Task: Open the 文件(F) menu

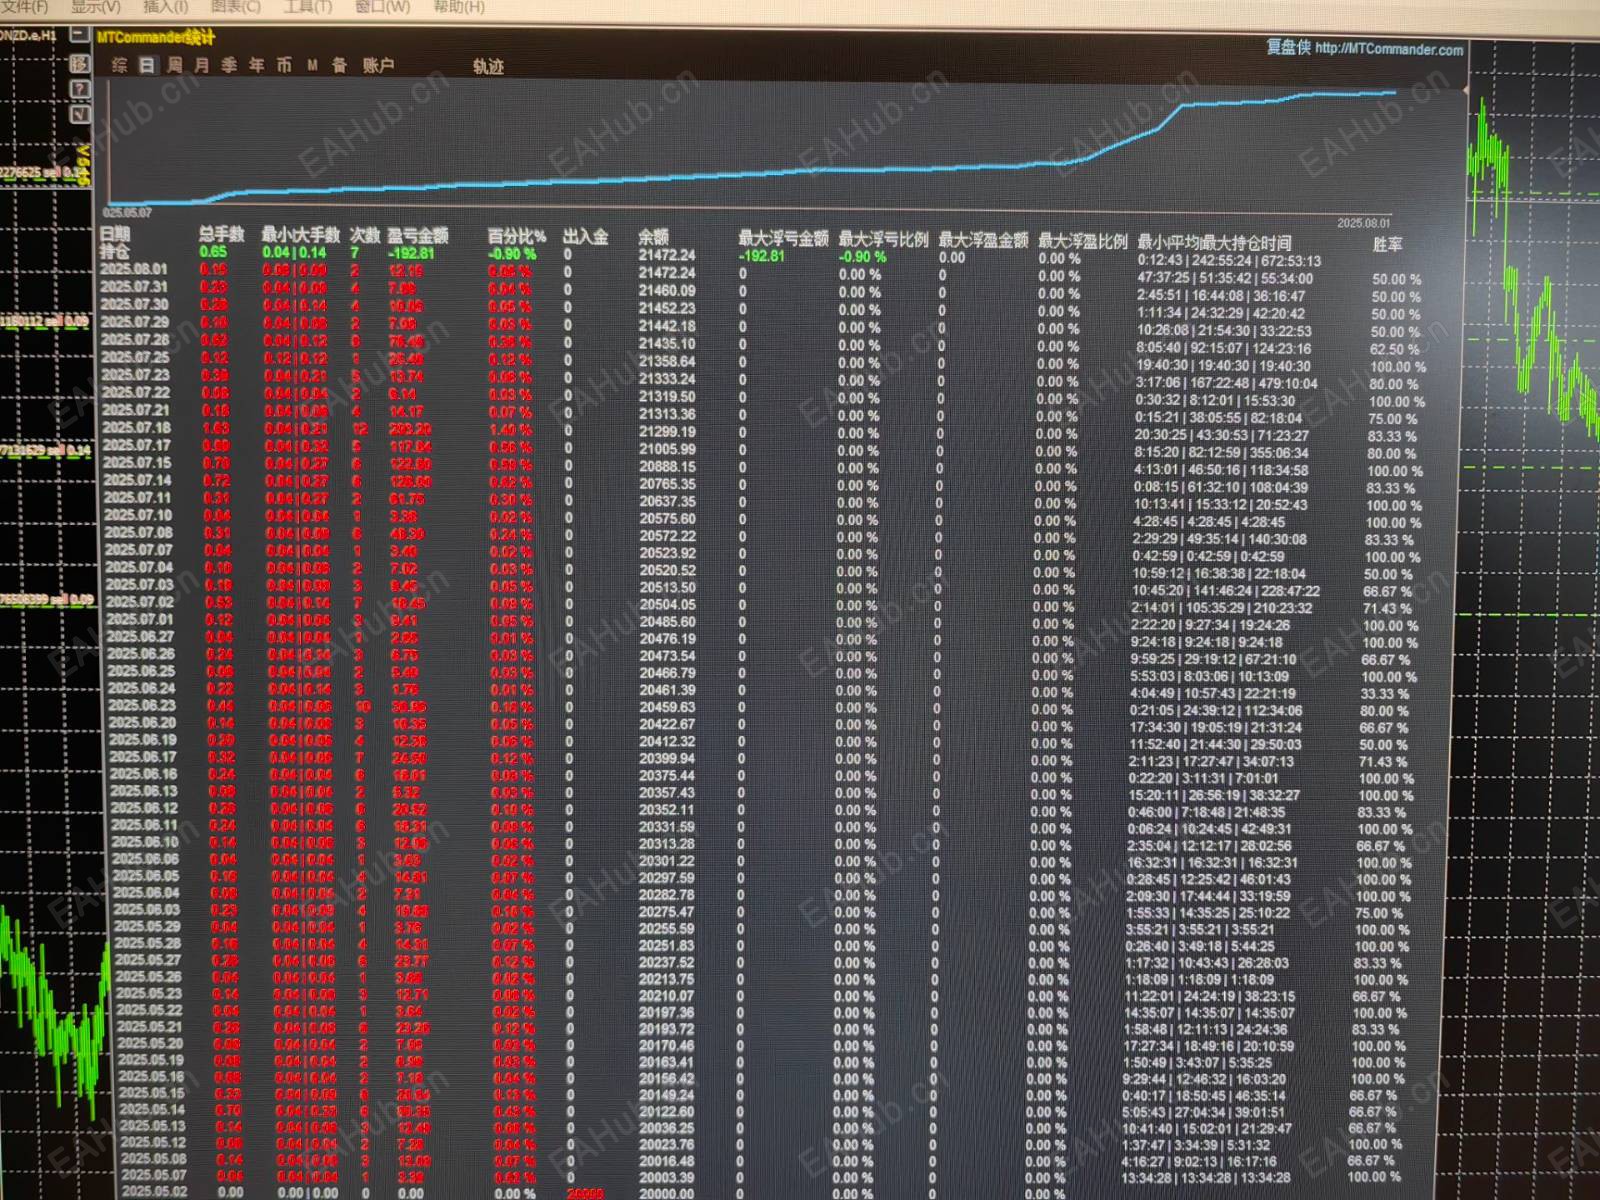Action: click(x=23, y=6)
